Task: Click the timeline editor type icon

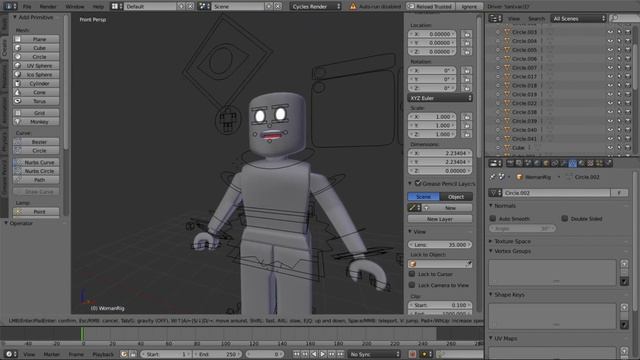Action: click(x=10, y=354)
